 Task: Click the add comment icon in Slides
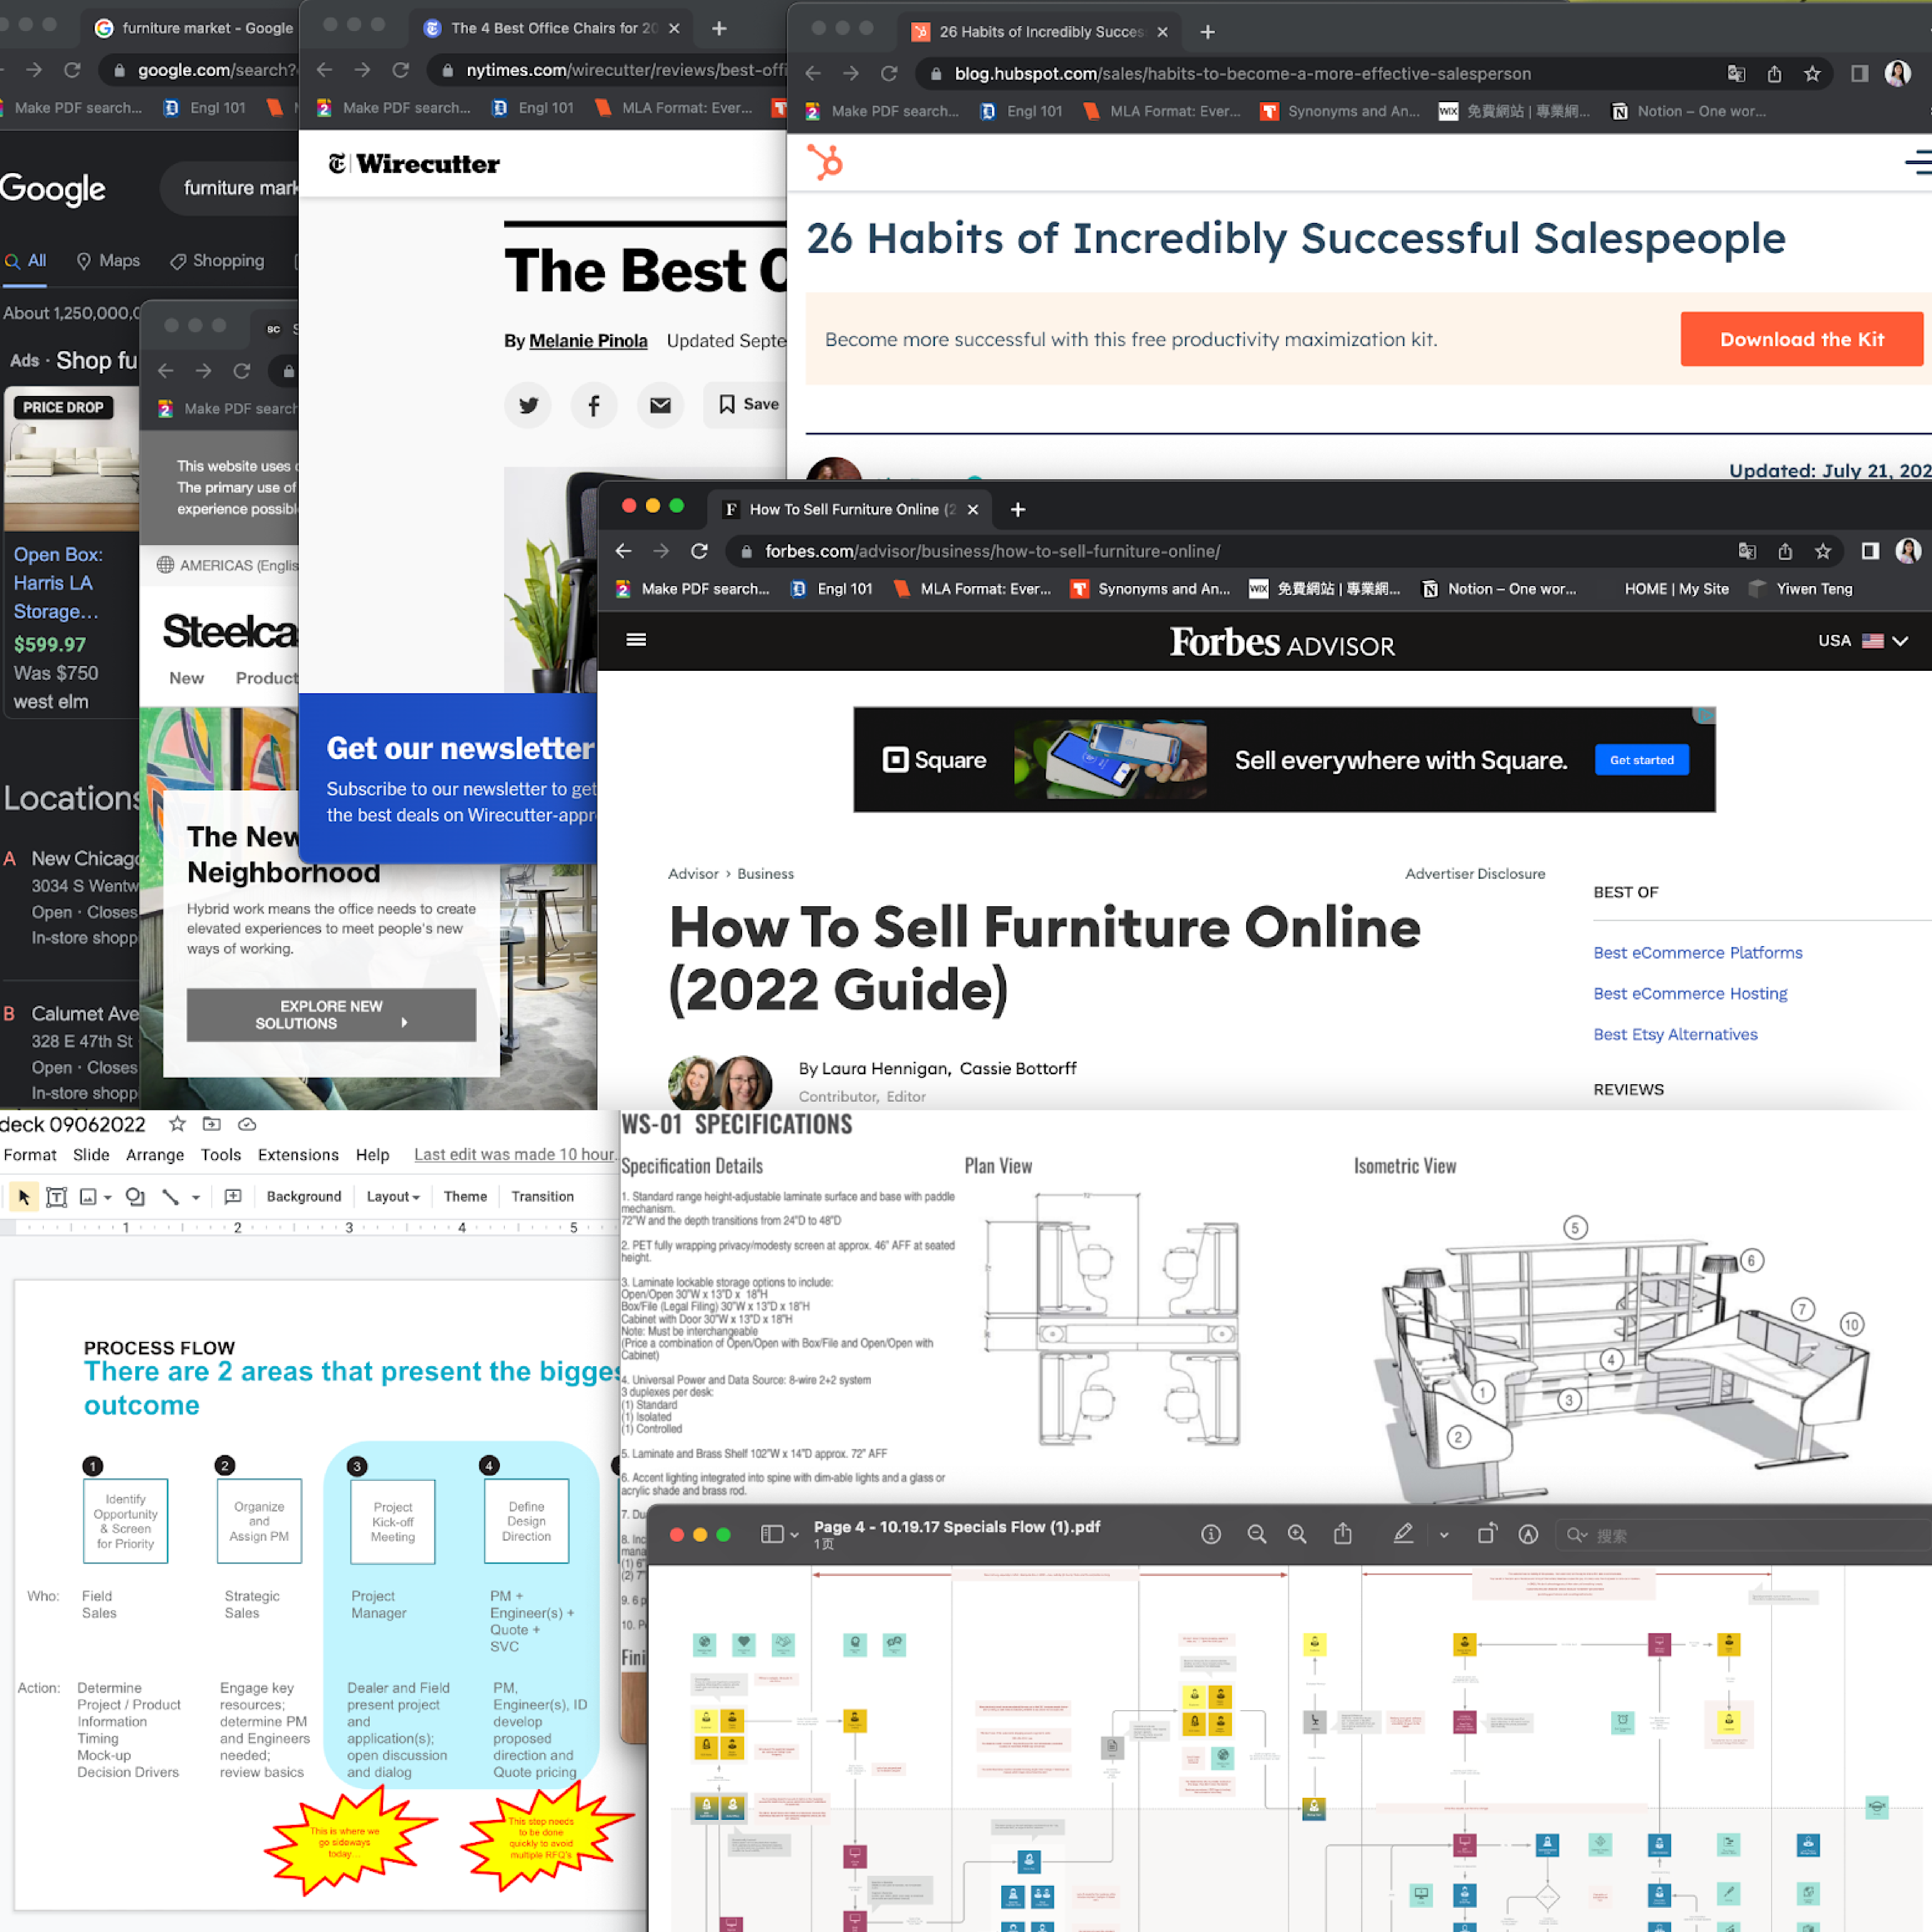[233, 1197]
